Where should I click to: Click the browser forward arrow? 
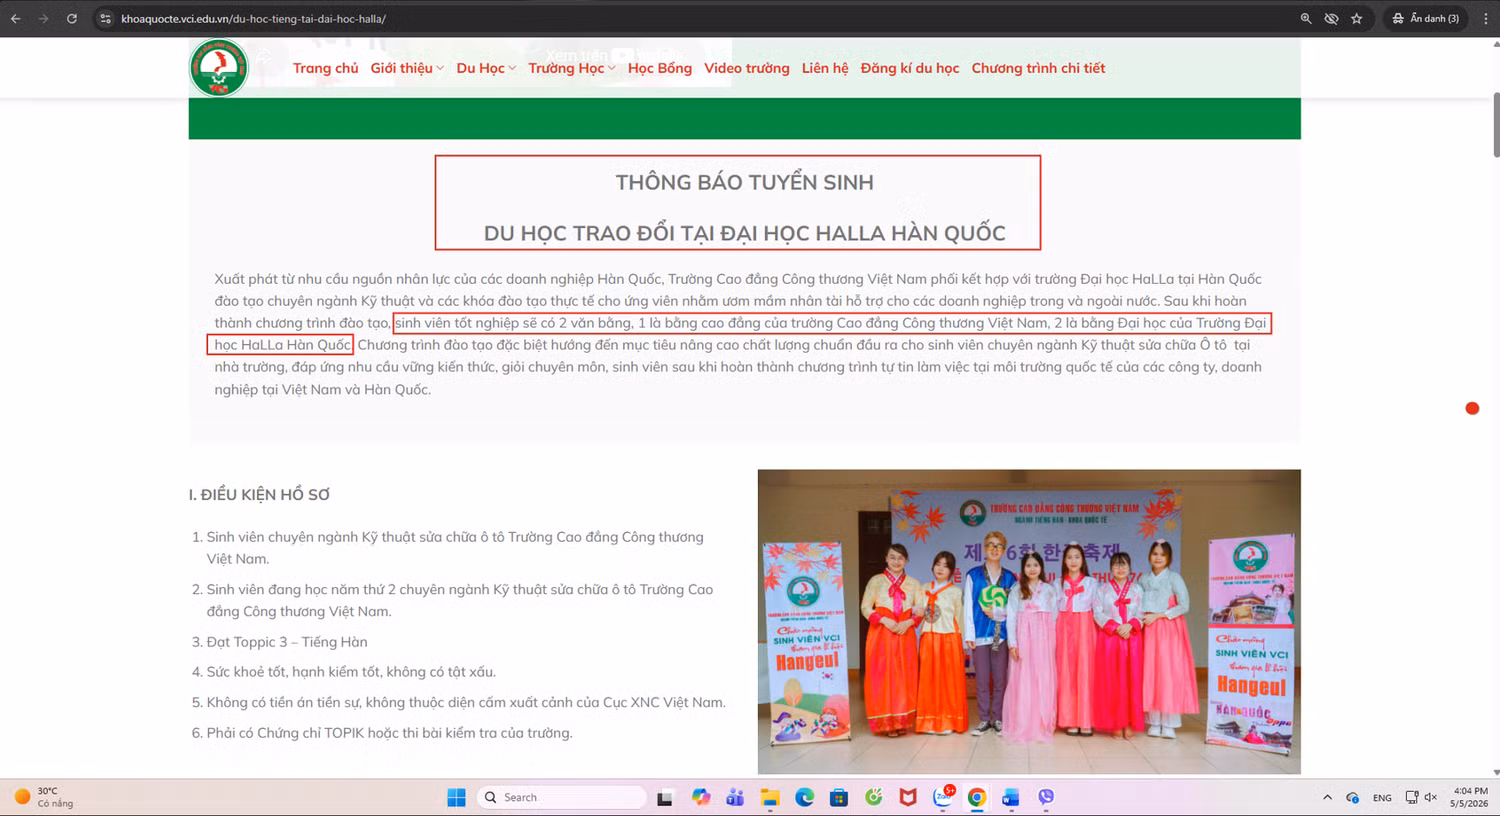pos(43,18)
